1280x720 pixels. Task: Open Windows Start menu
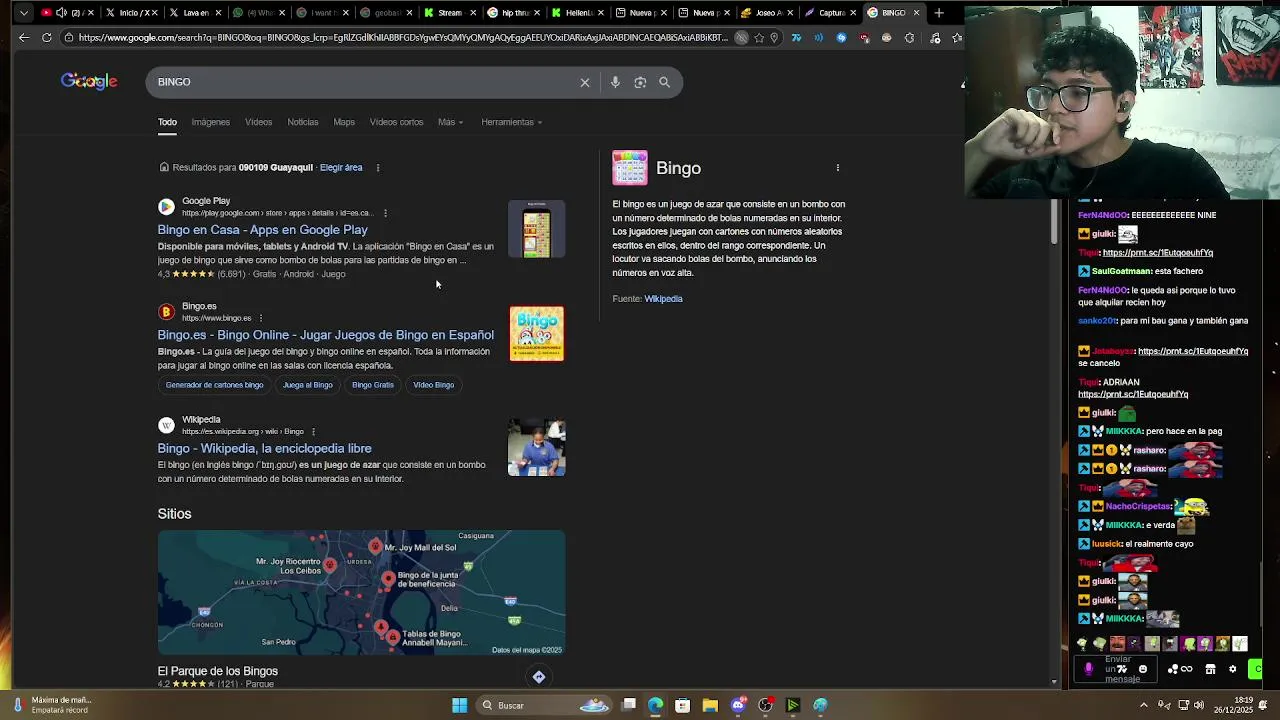[x=459, y=705]
